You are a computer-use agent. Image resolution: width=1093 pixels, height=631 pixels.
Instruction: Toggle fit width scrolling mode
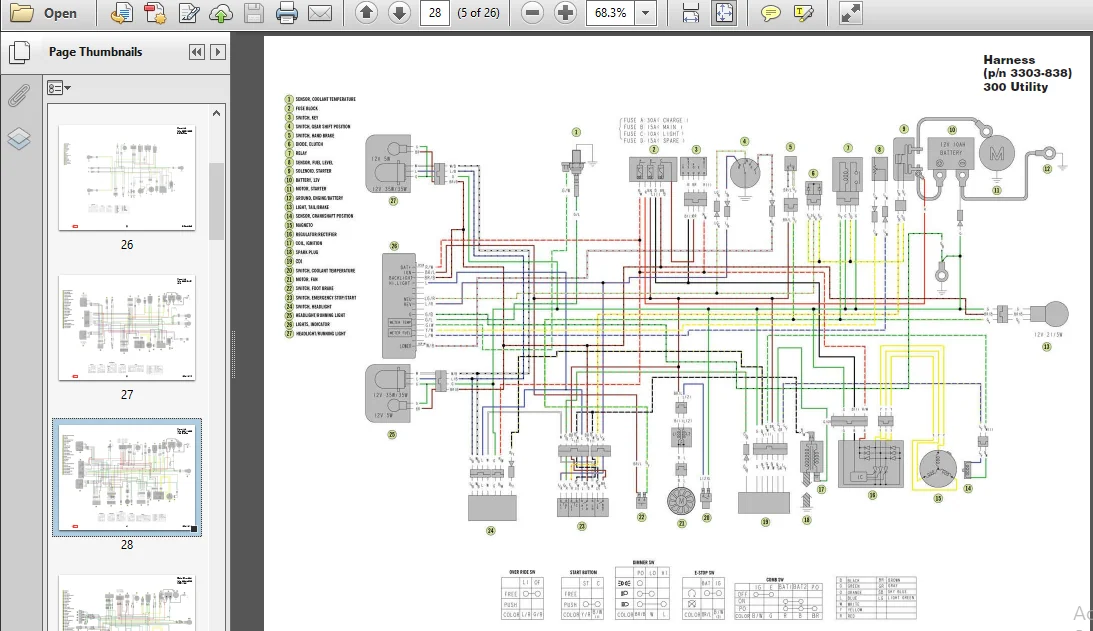691,13
